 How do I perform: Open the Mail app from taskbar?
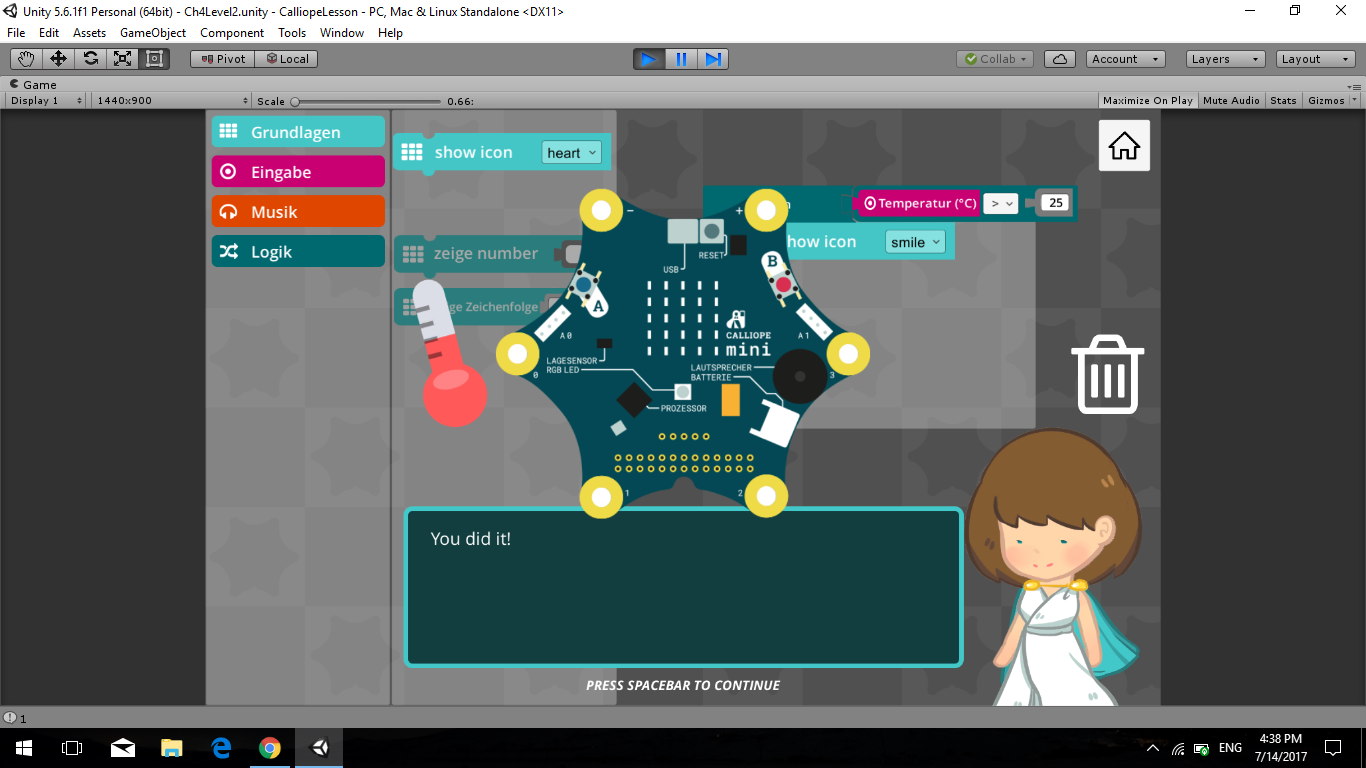[123, 748]
